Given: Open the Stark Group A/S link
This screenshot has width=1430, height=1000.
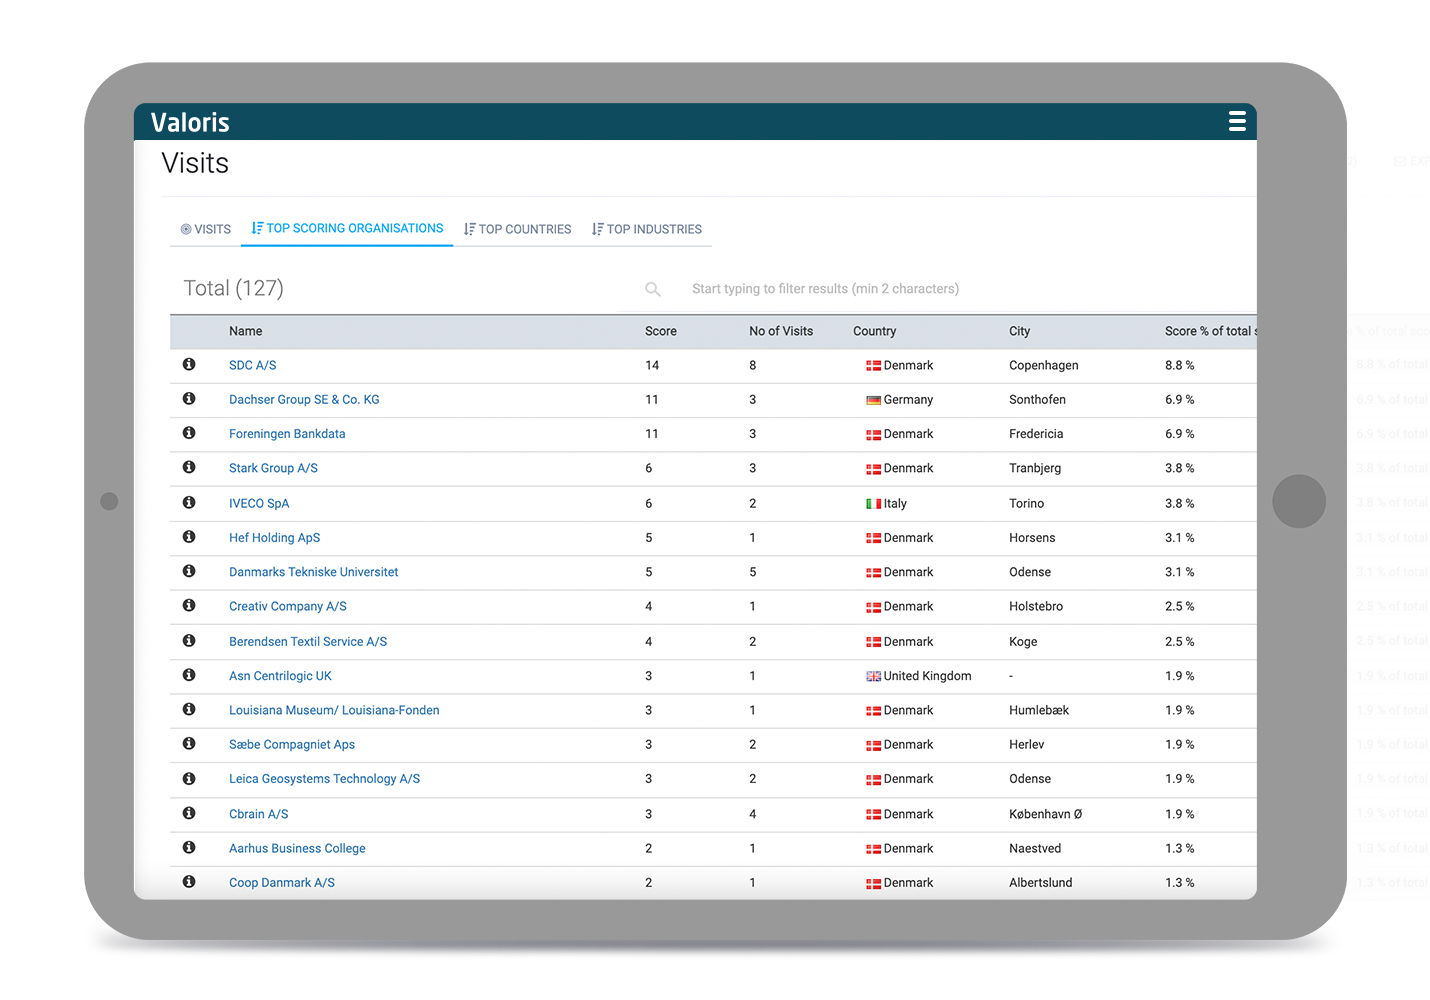Looking at the screenshot, I should [273, 468].
